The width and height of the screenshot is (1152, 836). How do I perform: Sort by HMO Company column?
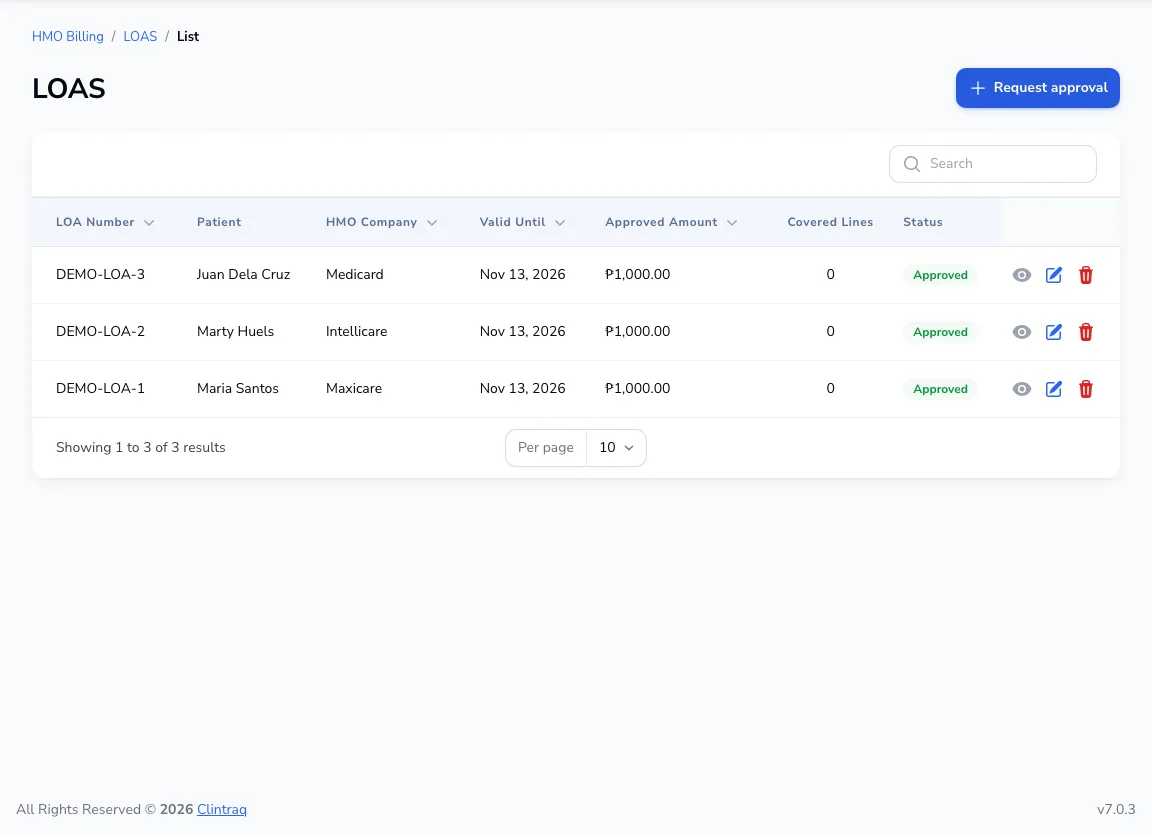[381, 222]
